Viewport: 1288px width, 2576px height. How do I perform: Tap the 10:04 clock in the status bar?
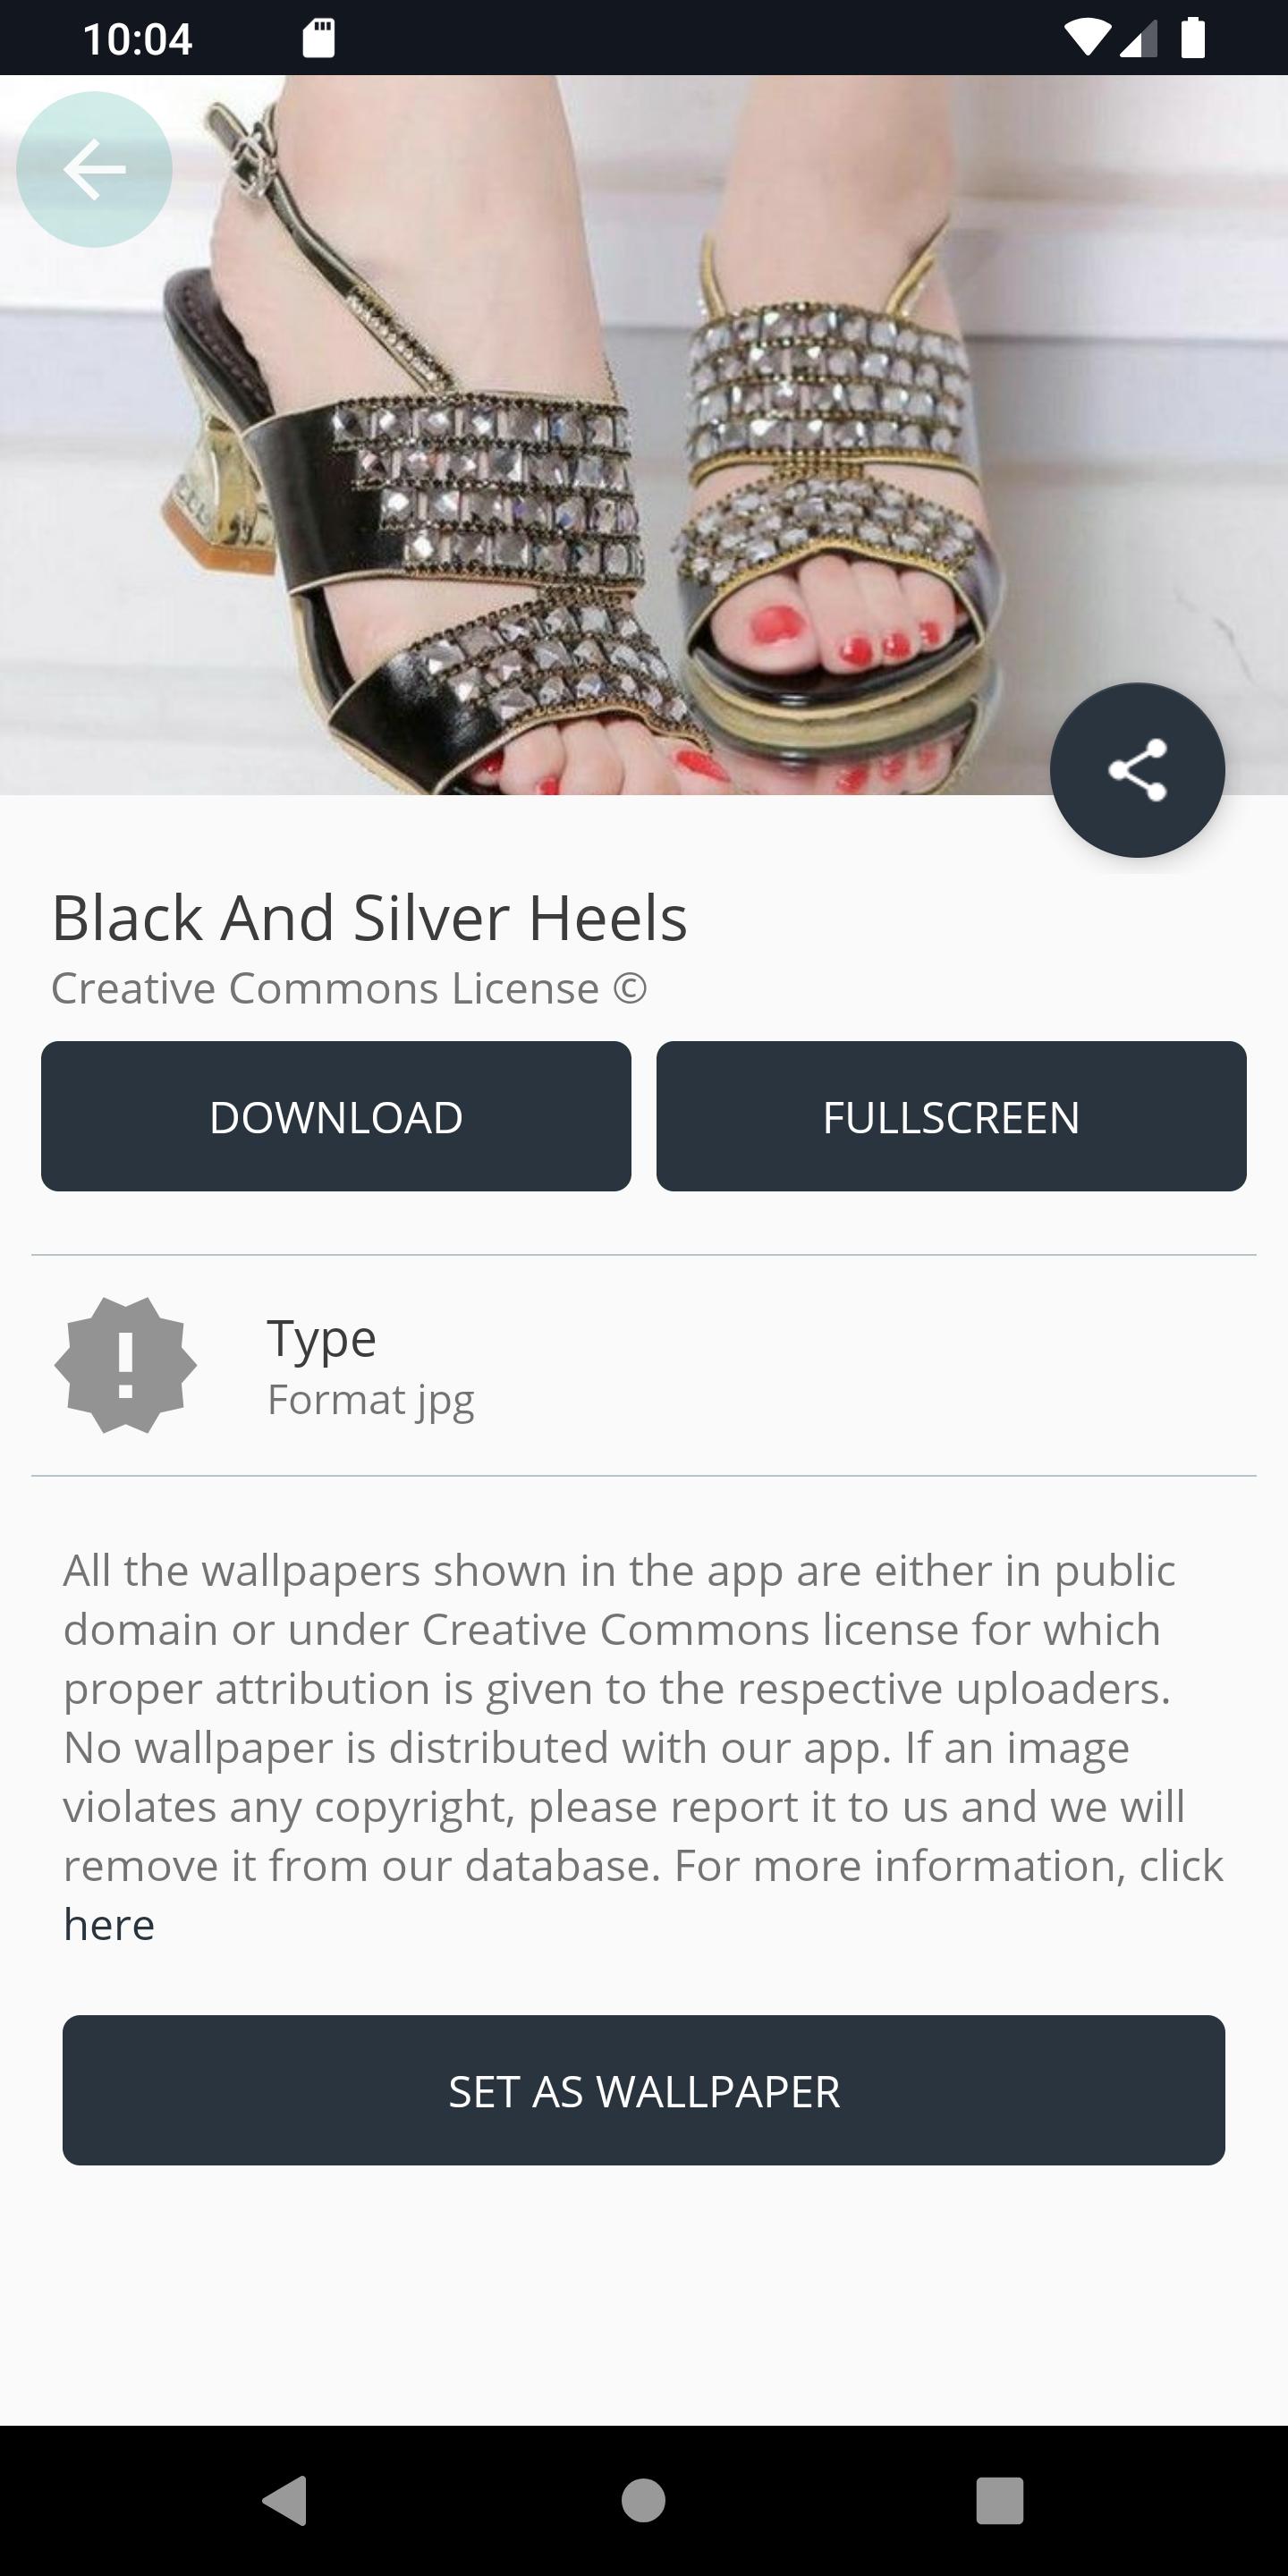click(137, 39)
